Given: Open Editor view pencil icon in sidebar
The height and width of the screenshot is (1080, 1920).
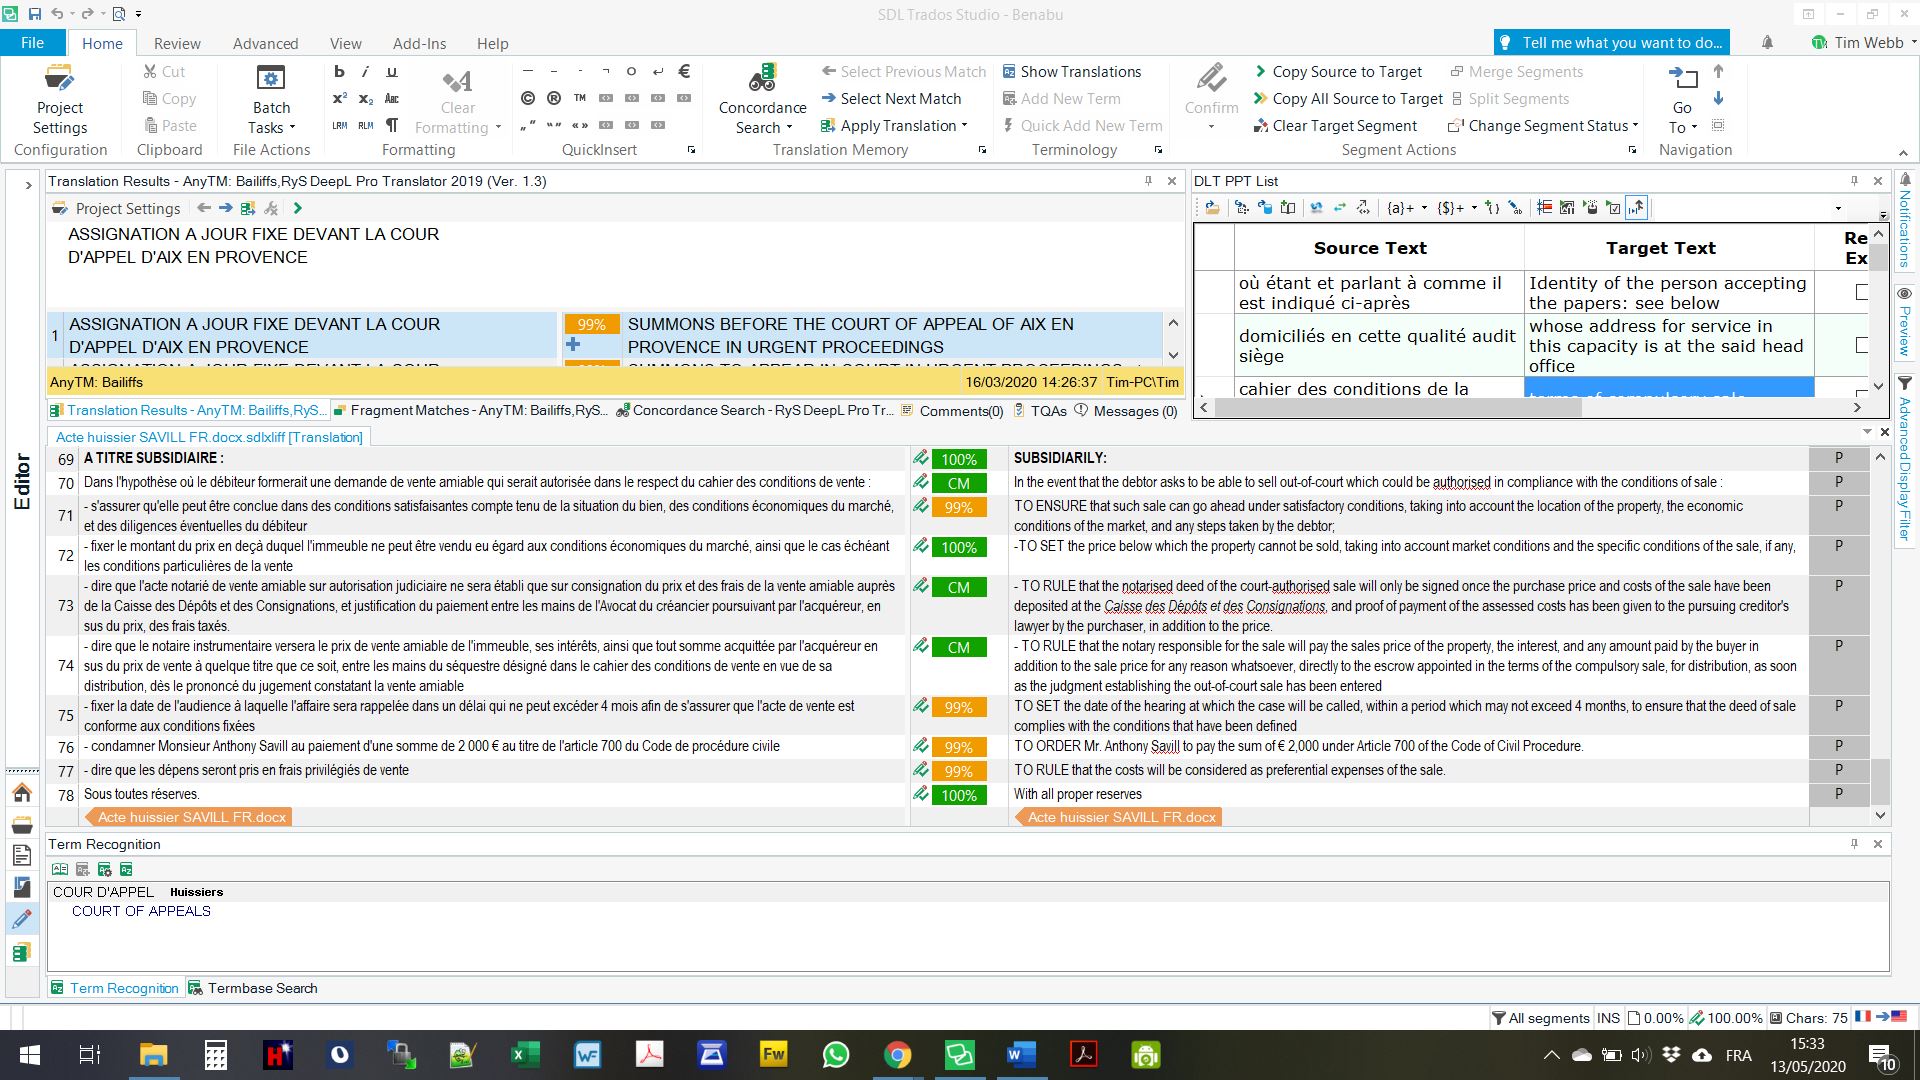Looking at the screenshot, I should (x=21, y=919).
